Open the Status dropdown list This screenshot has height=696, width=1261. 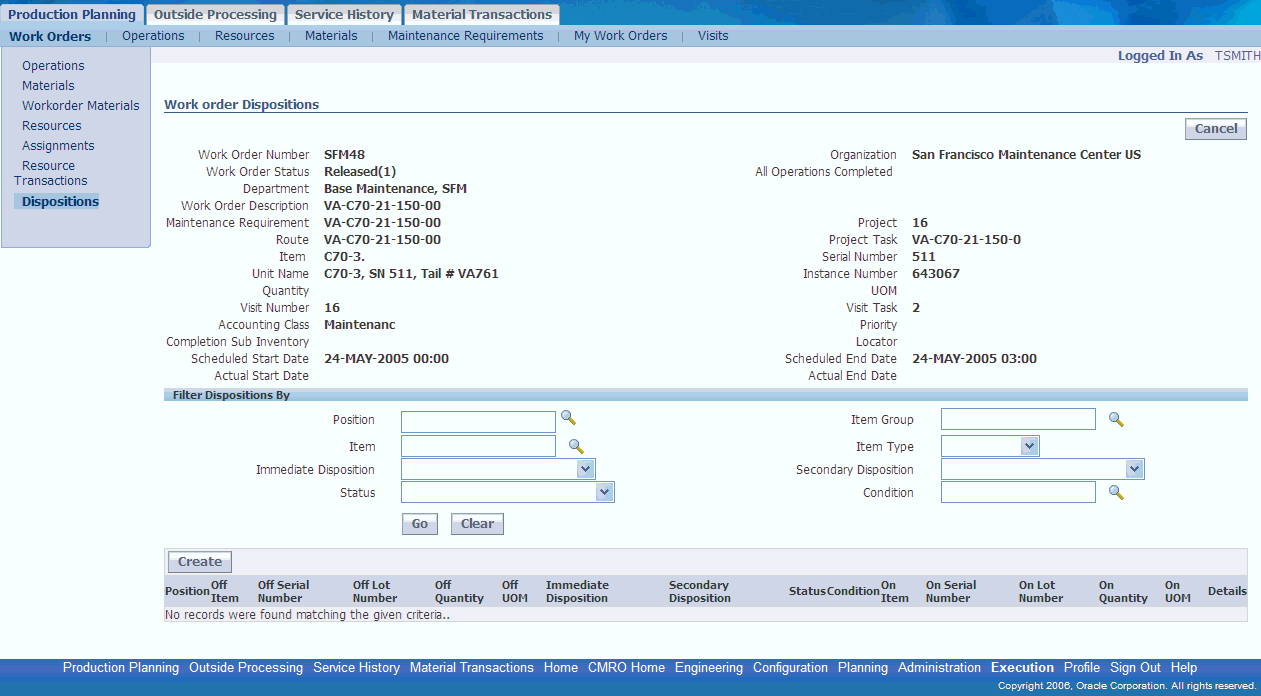coord(604,492)
